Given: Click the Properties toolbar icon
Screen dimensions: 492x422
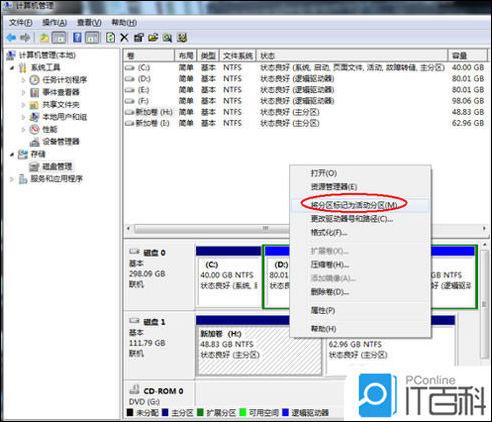Looking at the screenshot, I should point(139,38).
